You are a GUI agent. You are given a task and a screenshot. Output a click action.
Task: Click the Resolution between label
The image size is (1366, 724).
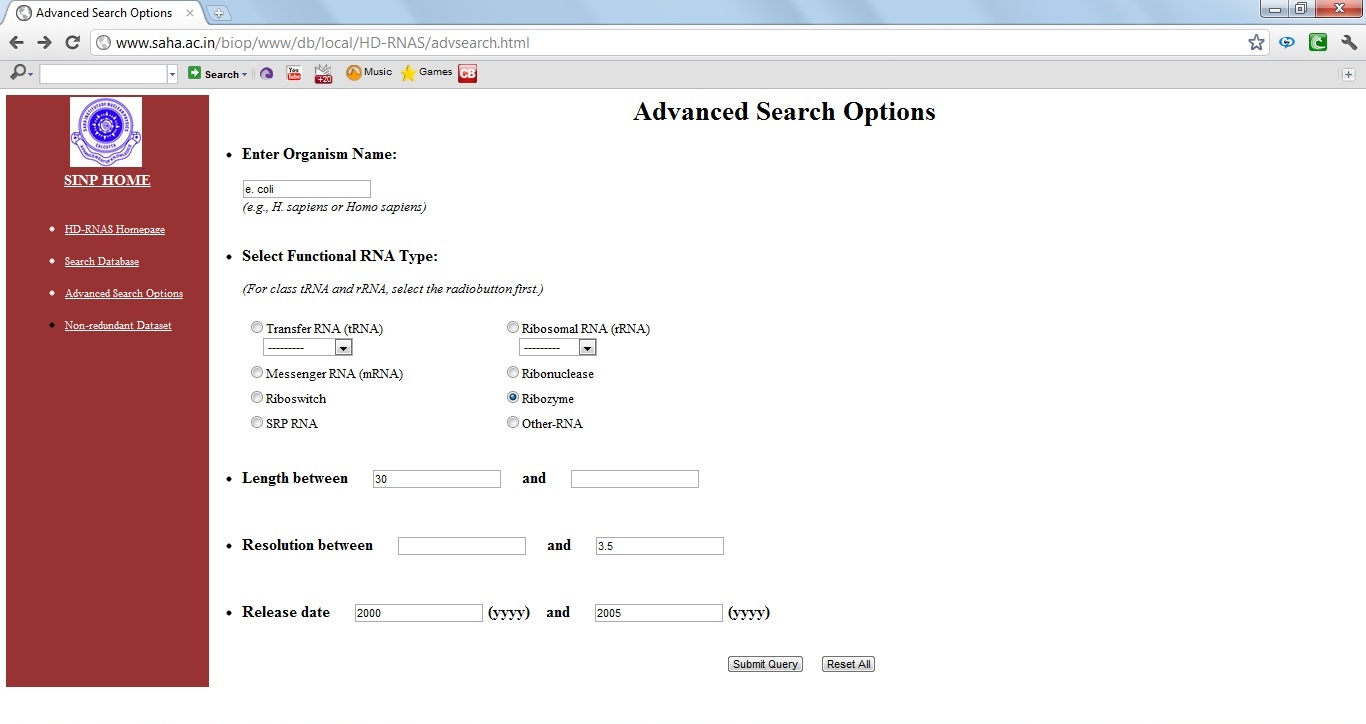(x=307, y=545)
